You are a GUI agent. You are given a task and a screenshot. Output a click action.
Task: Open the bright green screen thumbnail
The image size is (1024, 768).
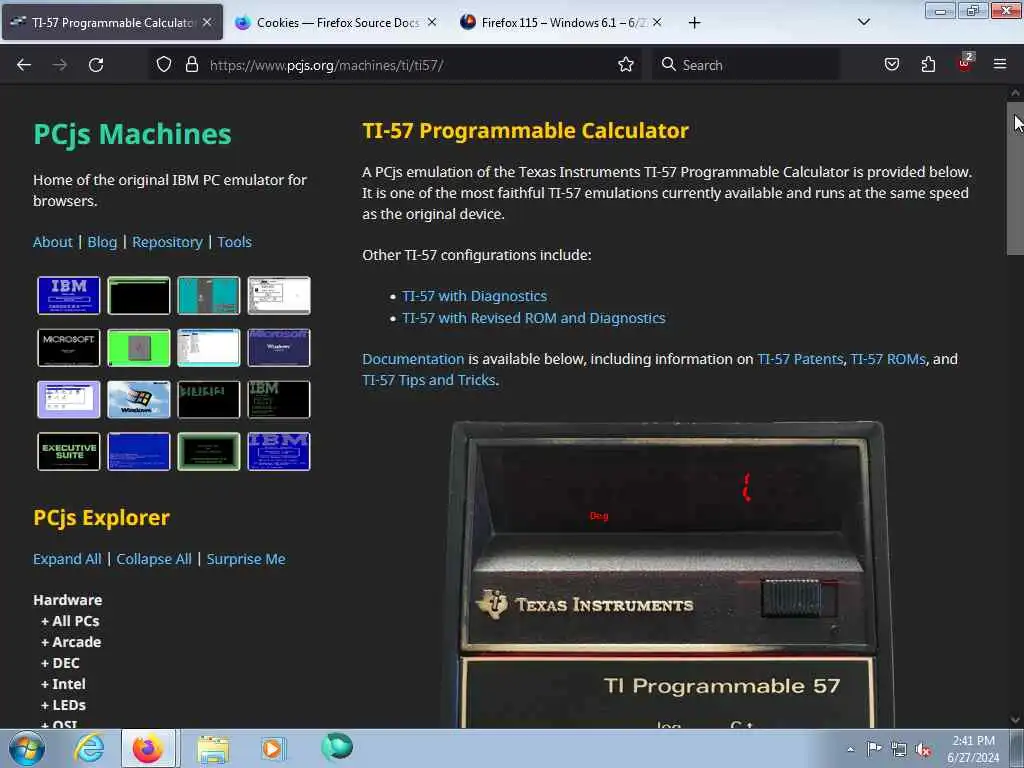138,347
